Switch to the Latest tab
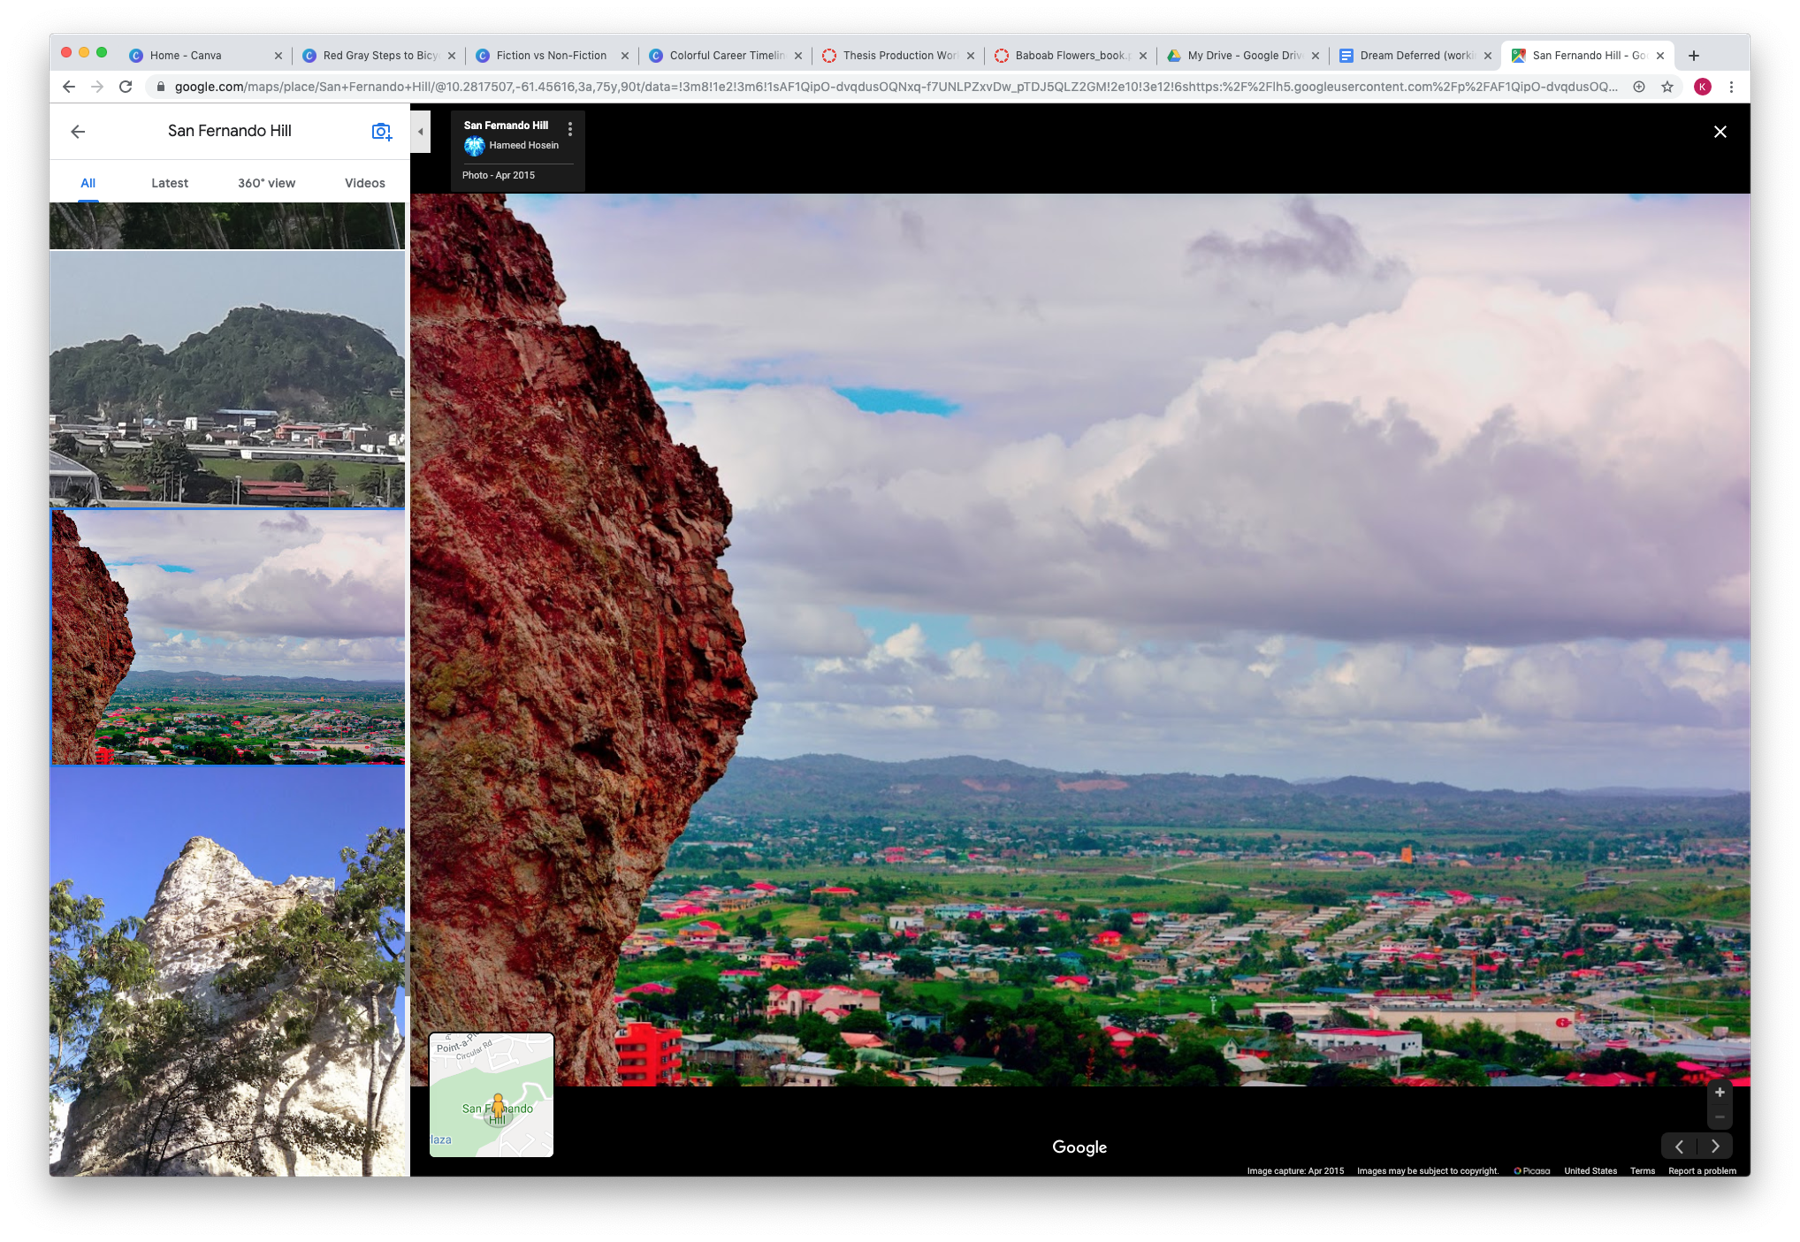Screen dimensions: 1800x1242 [x=169, y=183]
